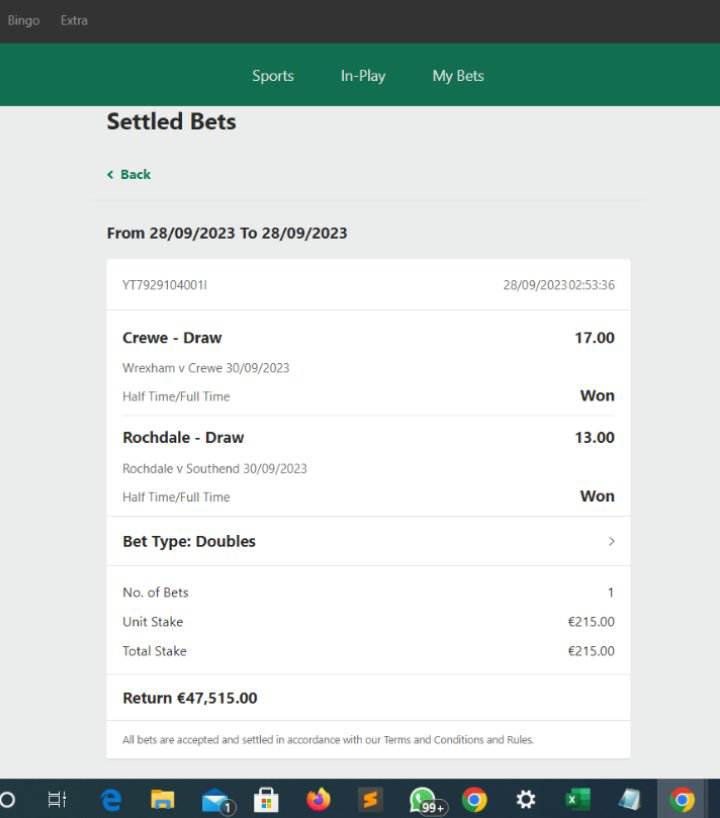Open the Mail app with unread badge

[x=216, y=801]
